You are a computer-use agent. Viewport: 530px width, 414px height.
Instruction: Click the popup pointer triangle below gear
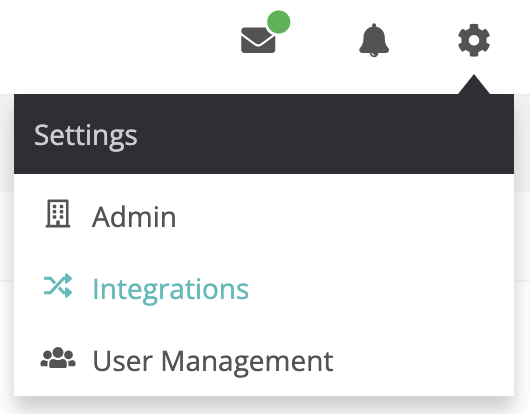474,84
